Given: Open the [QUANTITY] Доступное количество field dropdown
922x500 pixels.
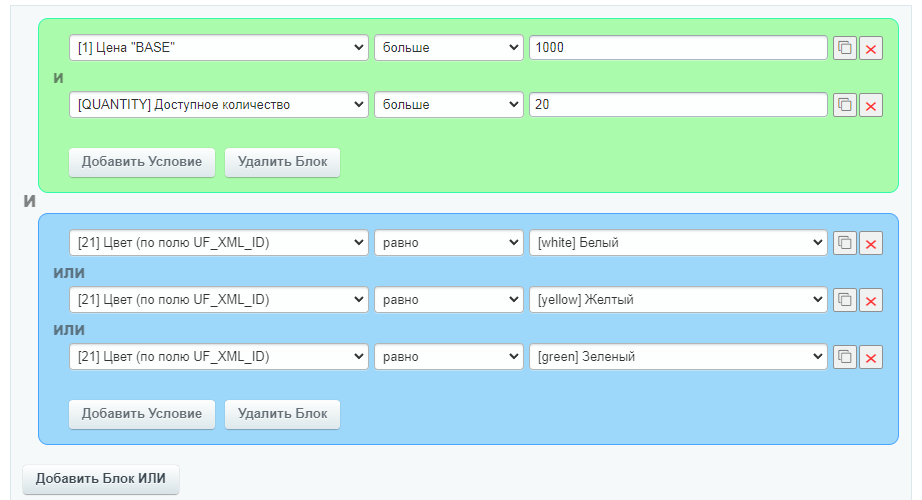Looking at the screenshot, I should 218,105.
